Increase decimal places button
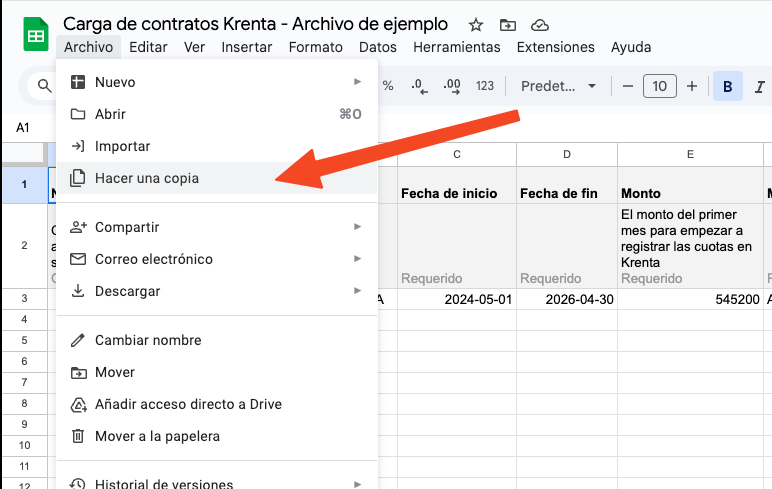The height and width of the screenshot is (489, 772). 451,86
